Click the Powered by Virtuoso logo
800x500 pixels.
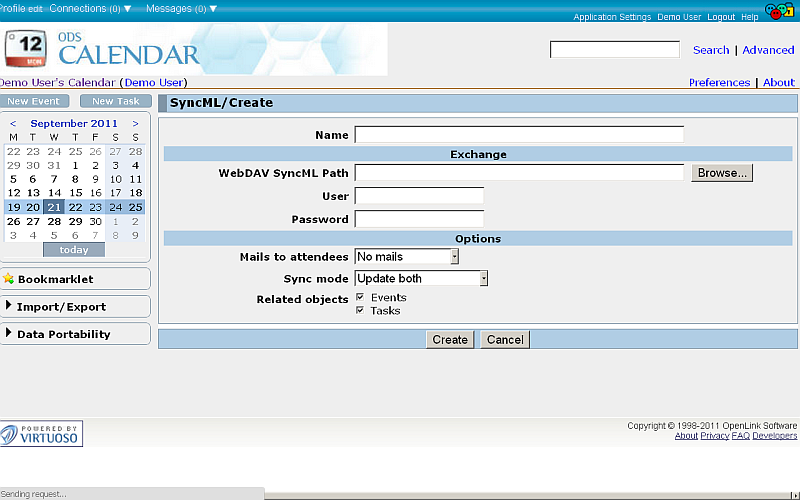[42, 434]
